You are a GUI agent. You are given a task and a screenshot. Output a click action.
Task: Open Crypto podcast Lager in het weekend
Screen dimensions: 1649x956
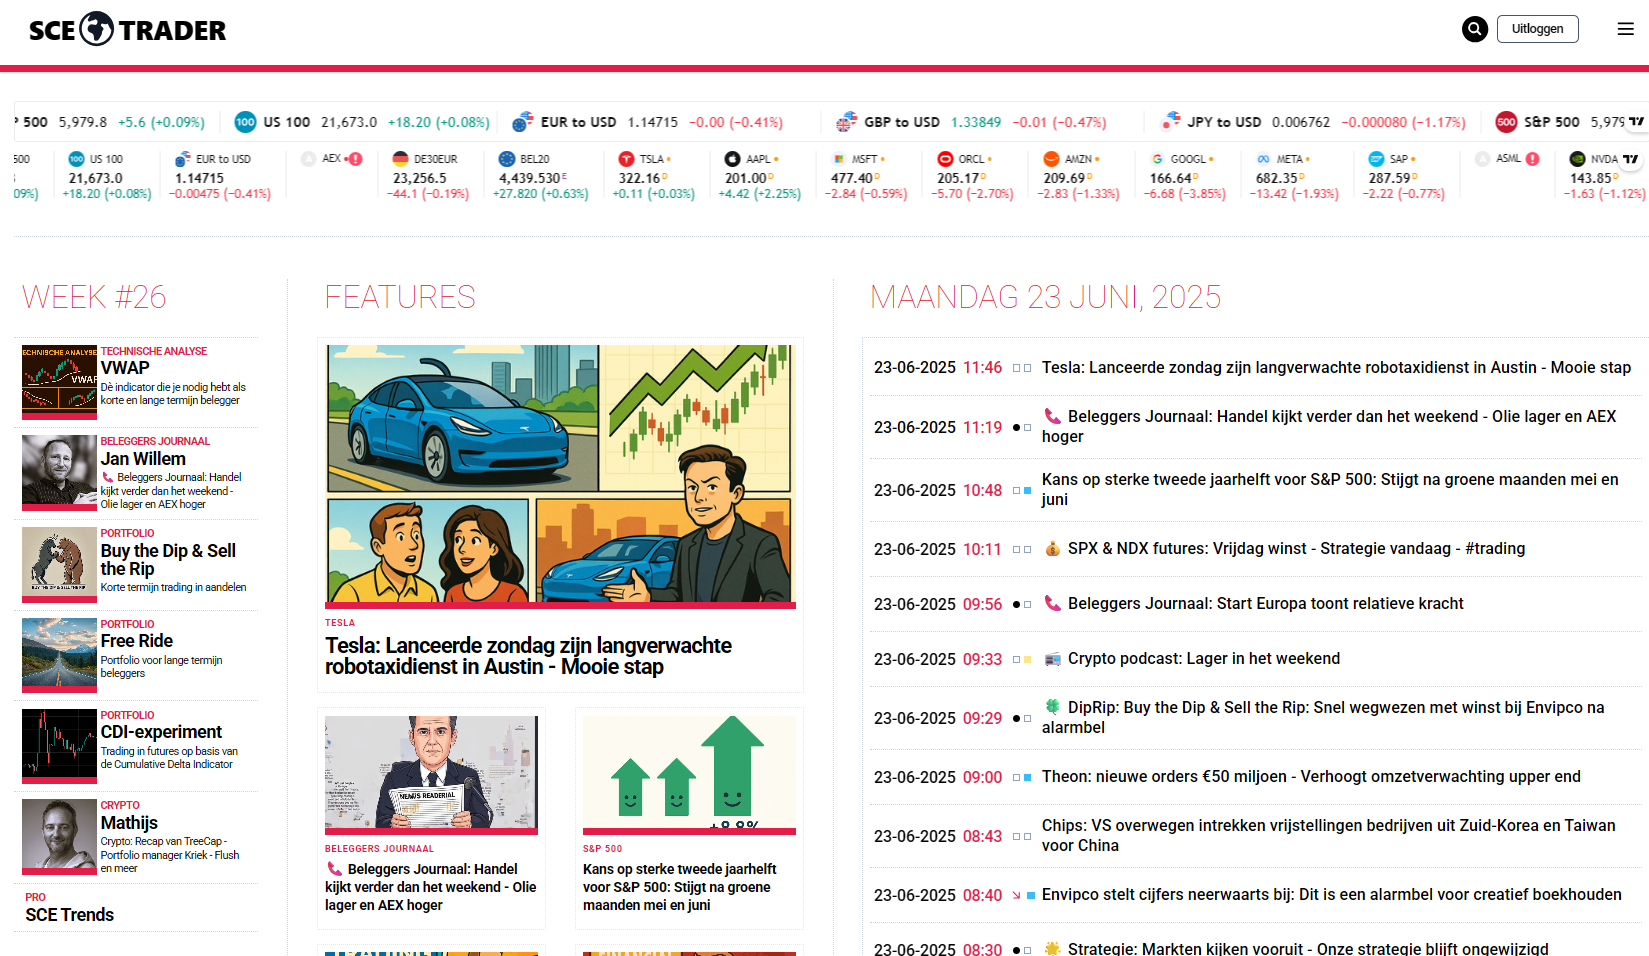click(x=1204, y=658)
